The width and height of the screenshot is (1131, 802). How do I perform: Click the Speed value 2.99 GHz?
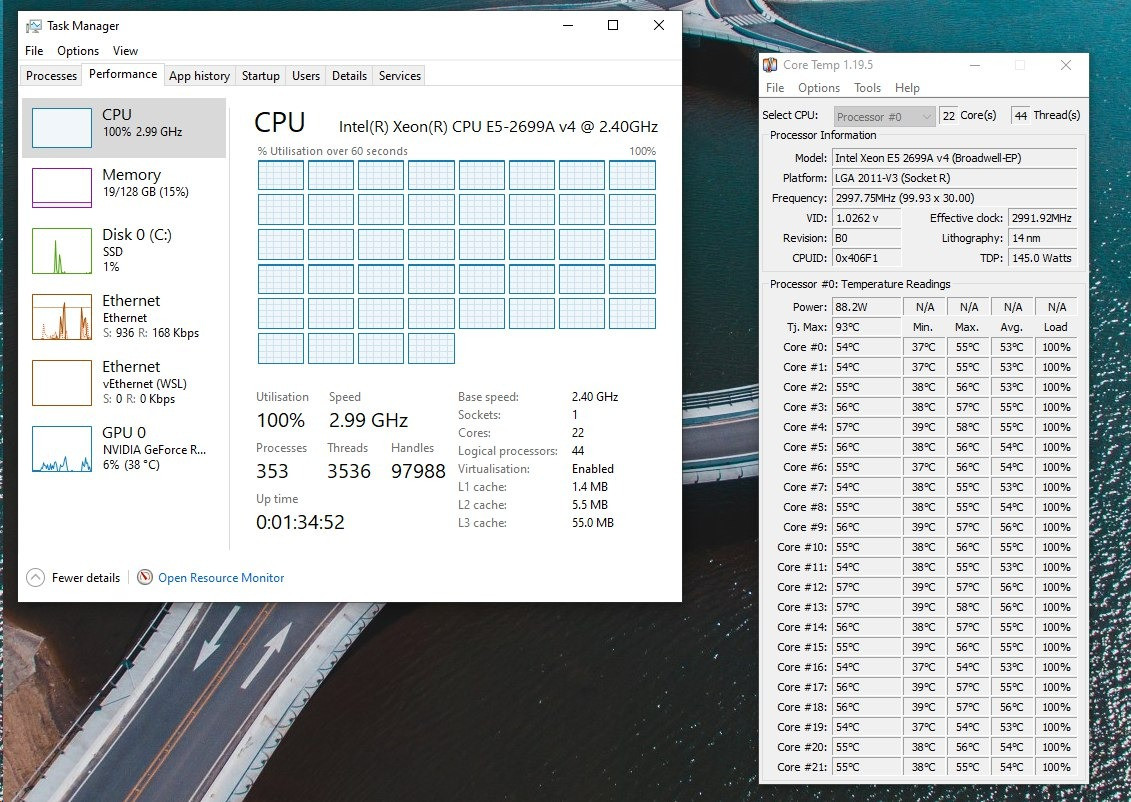pos(369,420)
